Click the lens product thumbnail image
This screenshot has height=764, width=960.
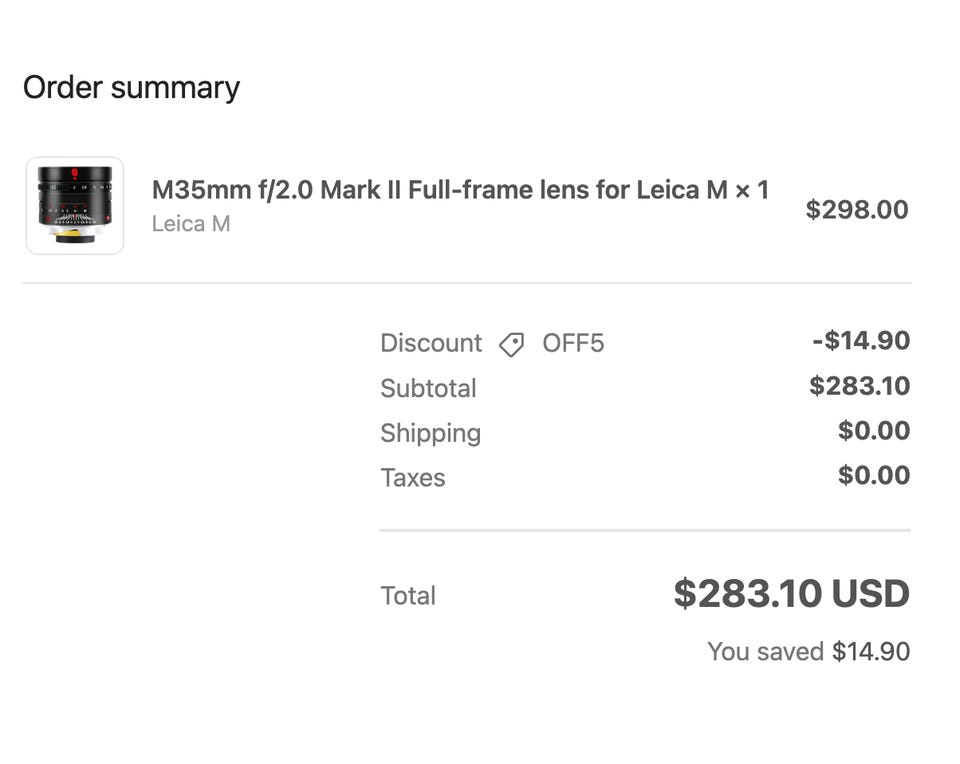point(75,205)
